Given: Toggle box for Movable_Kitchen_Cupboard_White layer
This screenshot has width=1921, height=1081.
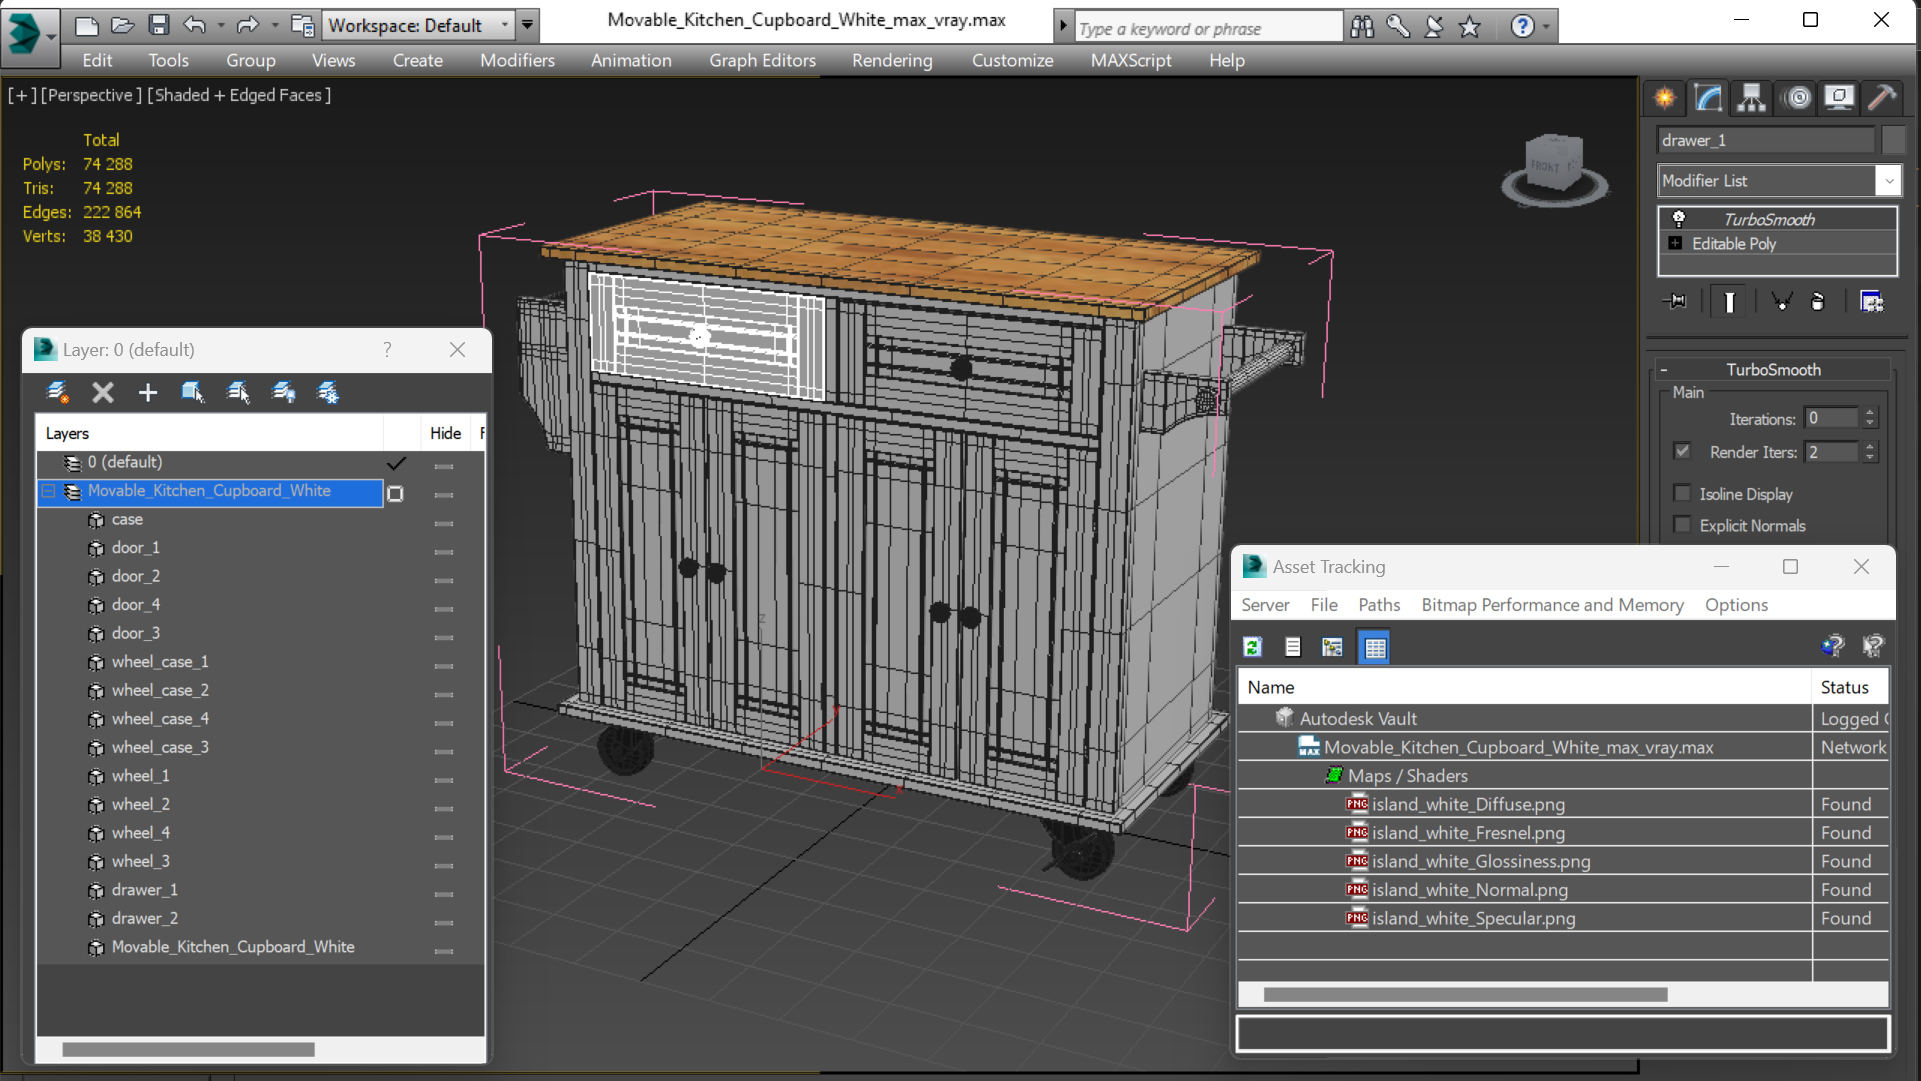Looking at the screenshot, I should point(395,493).
